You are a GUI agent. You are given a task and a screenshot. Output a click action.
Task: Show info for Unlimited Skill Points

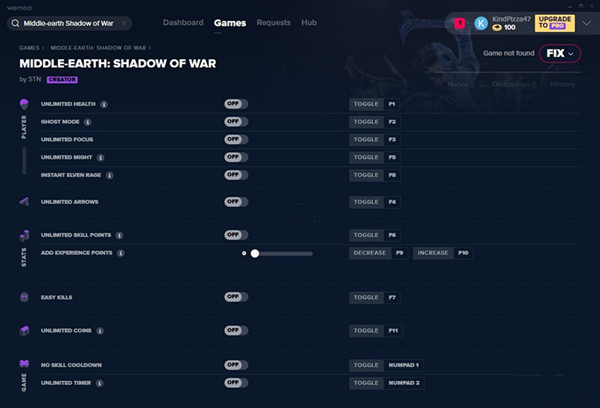tap(119, 235)
